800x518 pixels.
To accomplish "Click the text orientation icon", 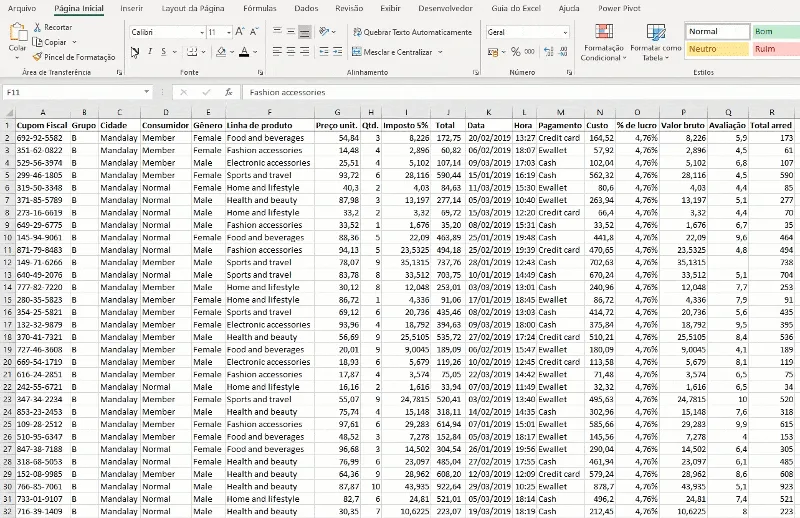I will [x=324, y=32].
